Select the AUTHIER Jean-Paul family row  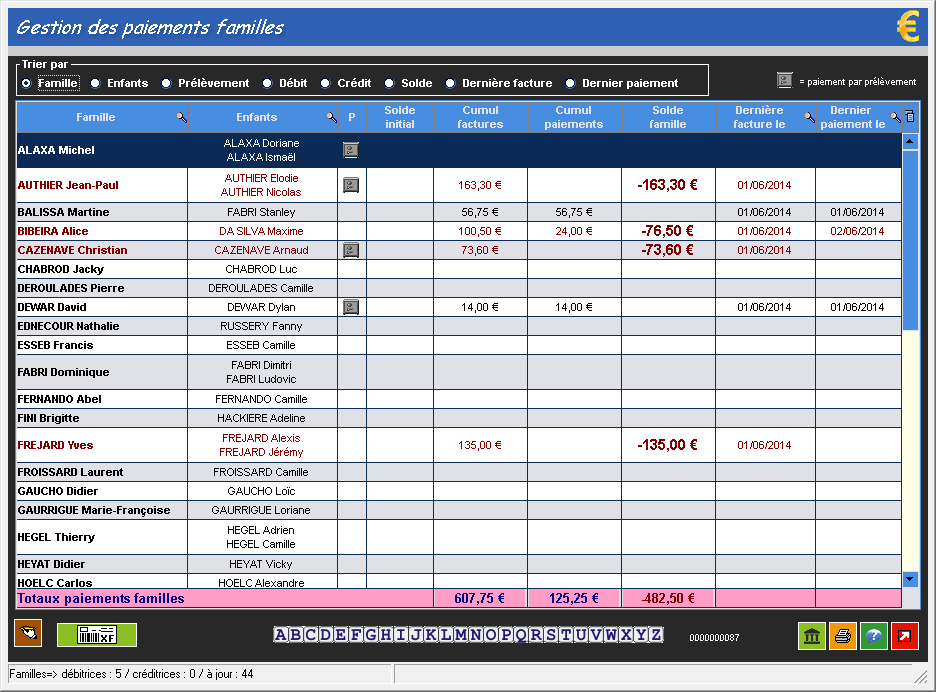pos(68,185)
